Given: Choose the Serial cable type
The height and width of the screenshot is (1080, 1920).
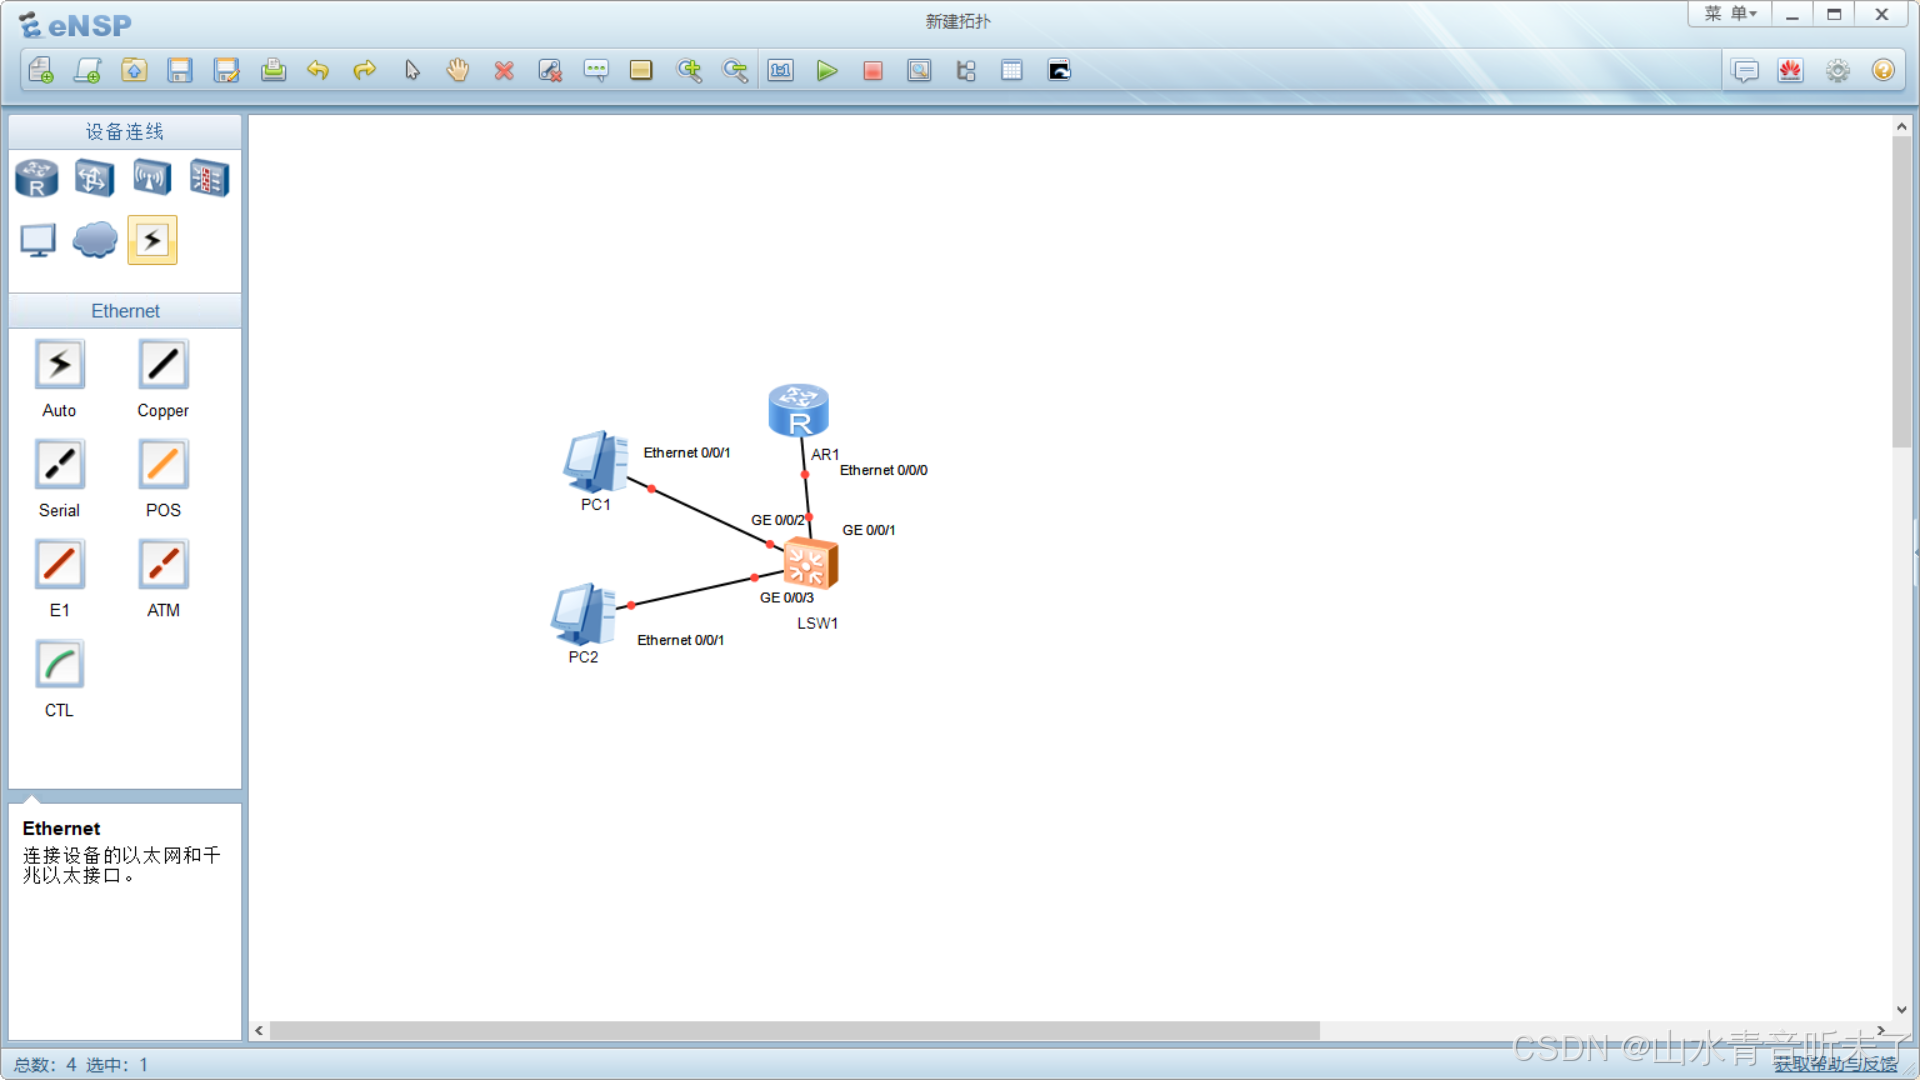Looking at the screenshot, I should click(60, 465).
